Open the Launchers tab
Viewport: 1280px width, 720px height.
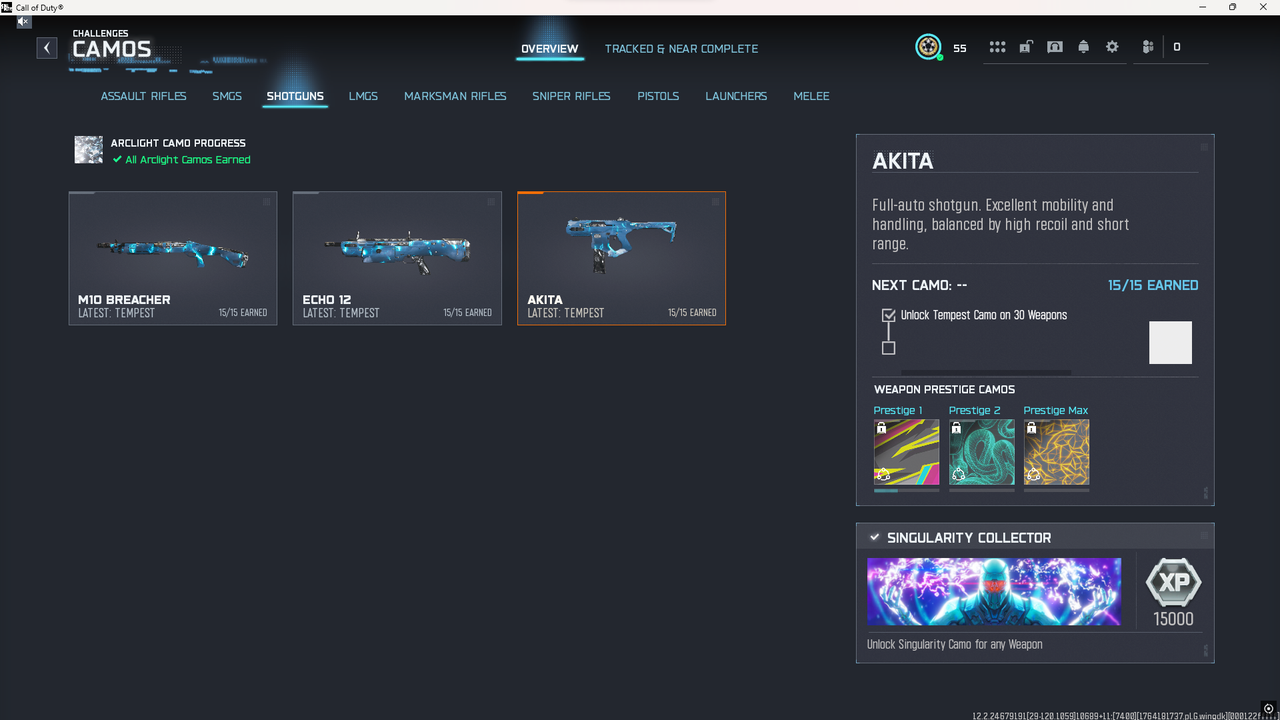[736, 96]
